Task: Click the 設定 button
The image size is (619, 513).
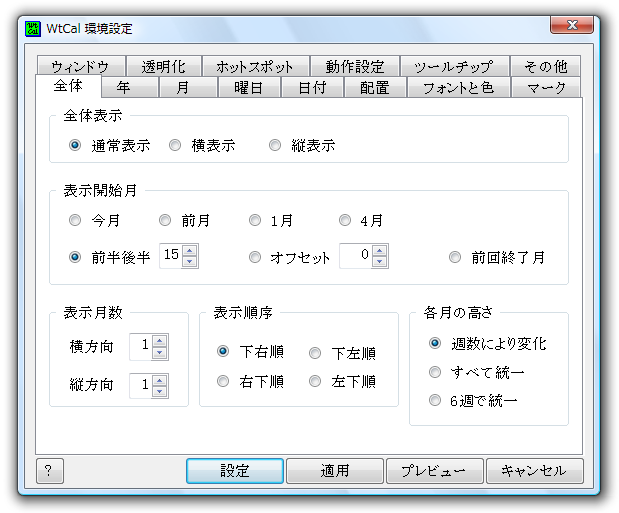Action: click(x=235, y=471)
